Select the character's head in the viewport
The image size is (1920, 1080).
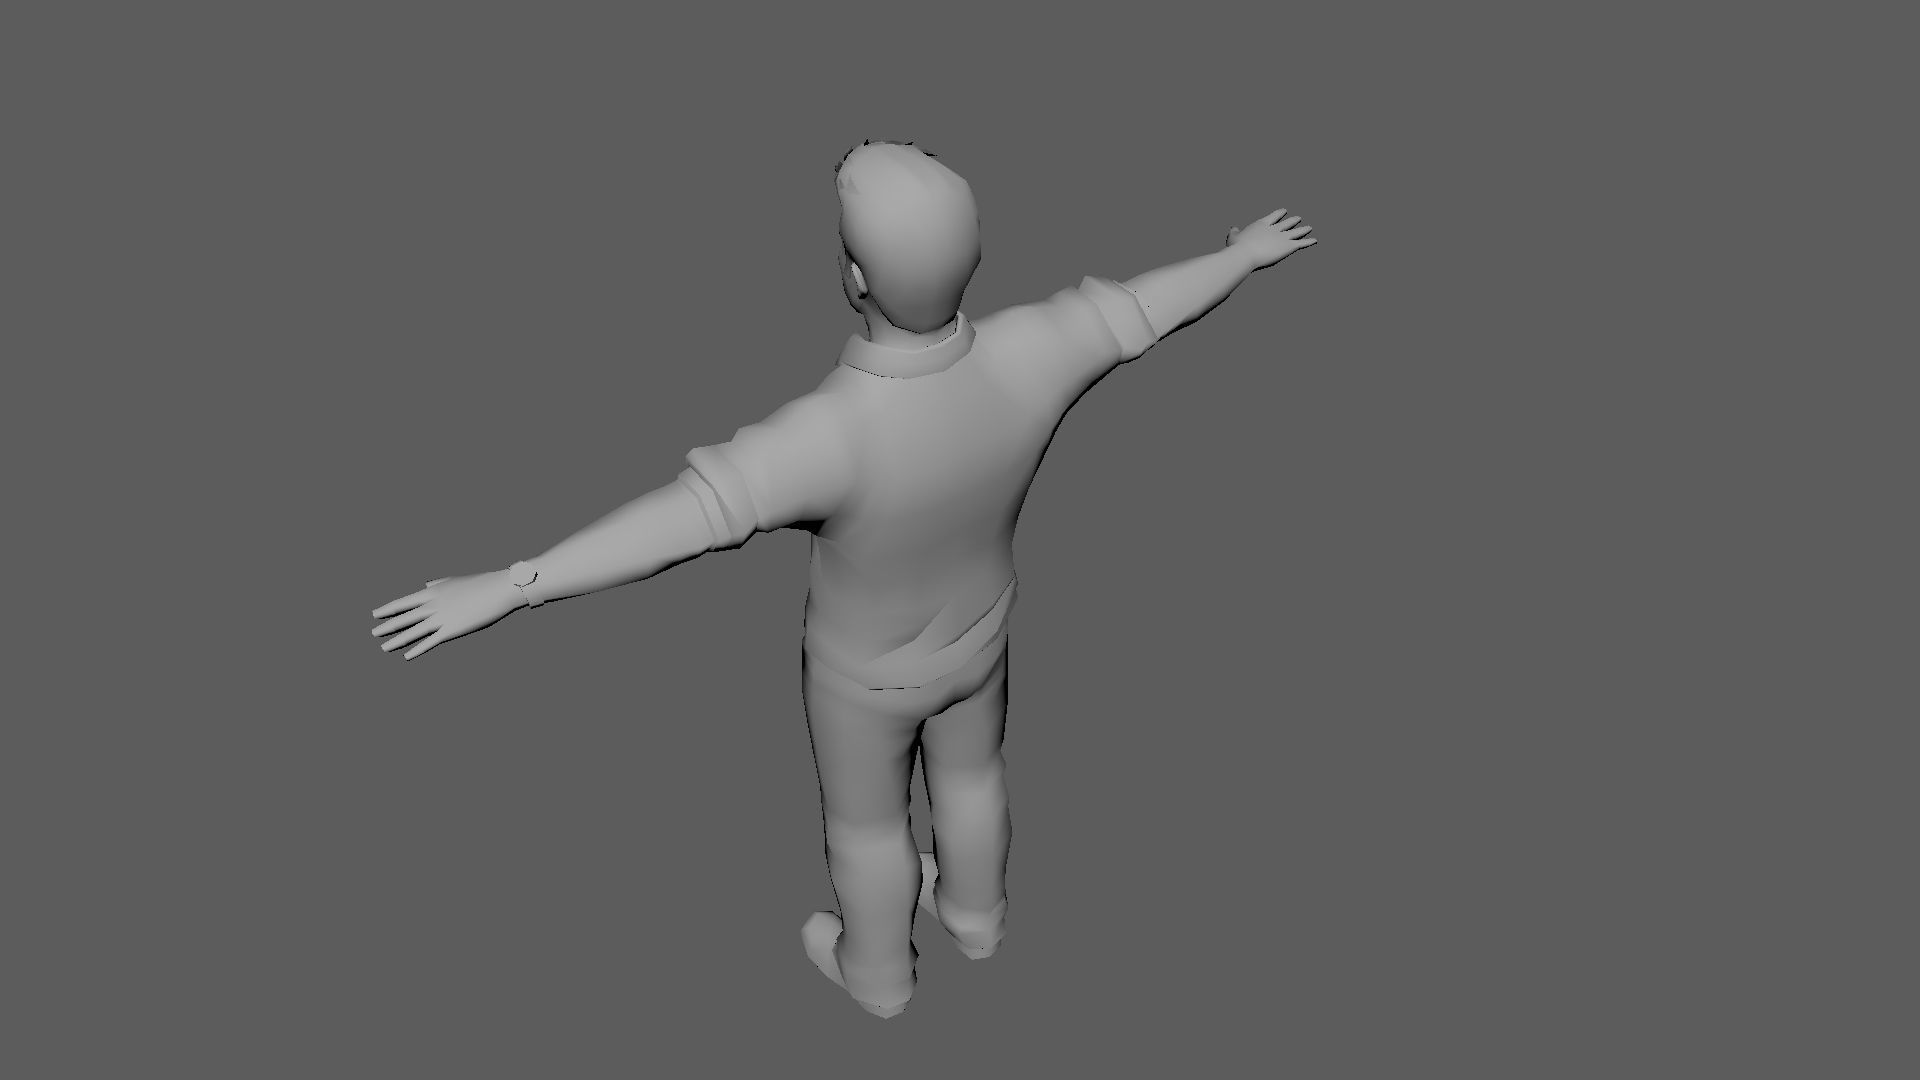pyautogui.click(x=907, y=238)
